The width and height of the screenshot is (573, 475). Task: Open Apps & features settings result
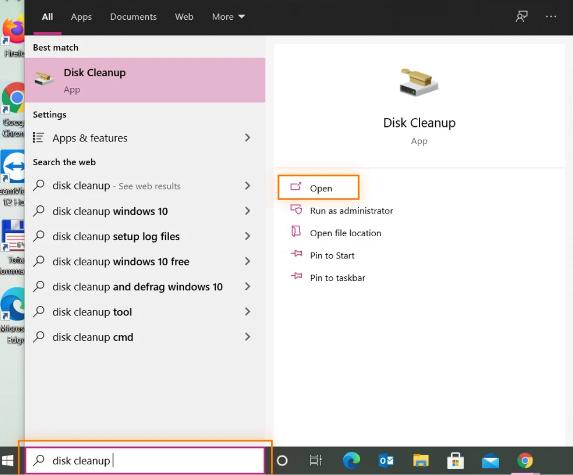[145, 138]
